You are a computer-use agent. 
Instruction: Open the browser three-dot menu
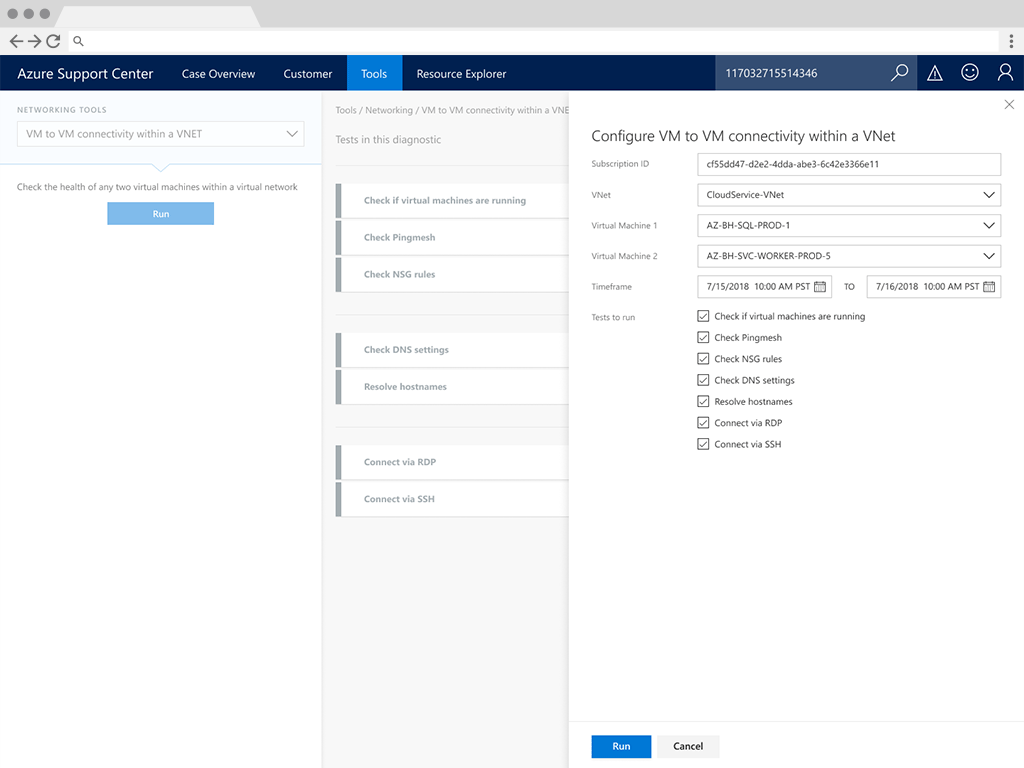1011,41
